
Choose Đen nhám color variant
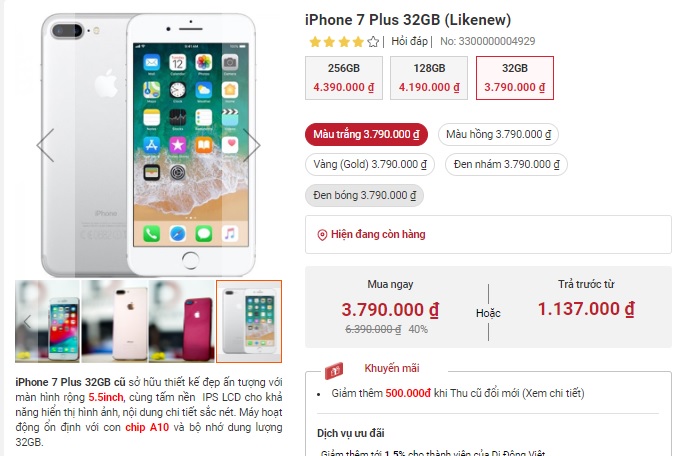(506, 165)
